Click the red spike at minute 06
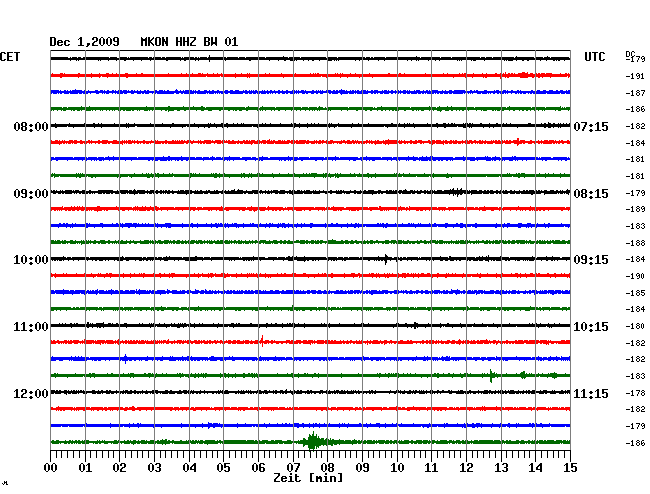 tap(262, 341)
